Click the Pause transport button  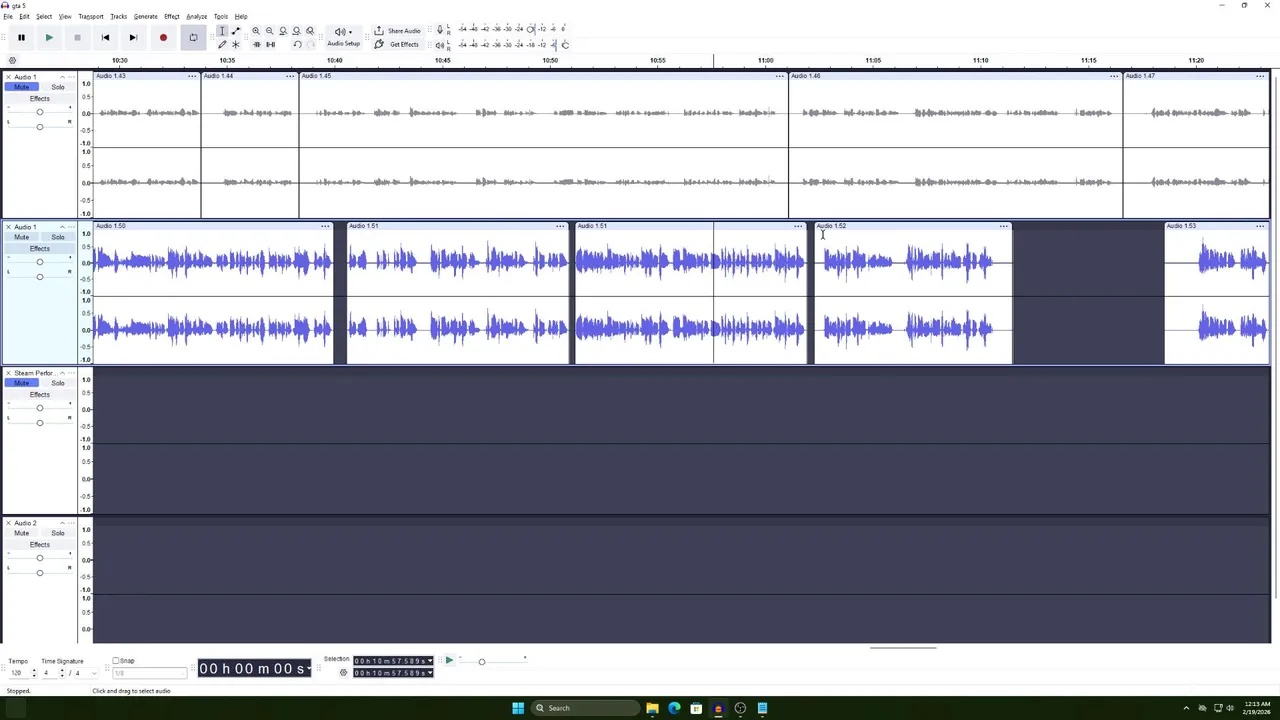21,38
